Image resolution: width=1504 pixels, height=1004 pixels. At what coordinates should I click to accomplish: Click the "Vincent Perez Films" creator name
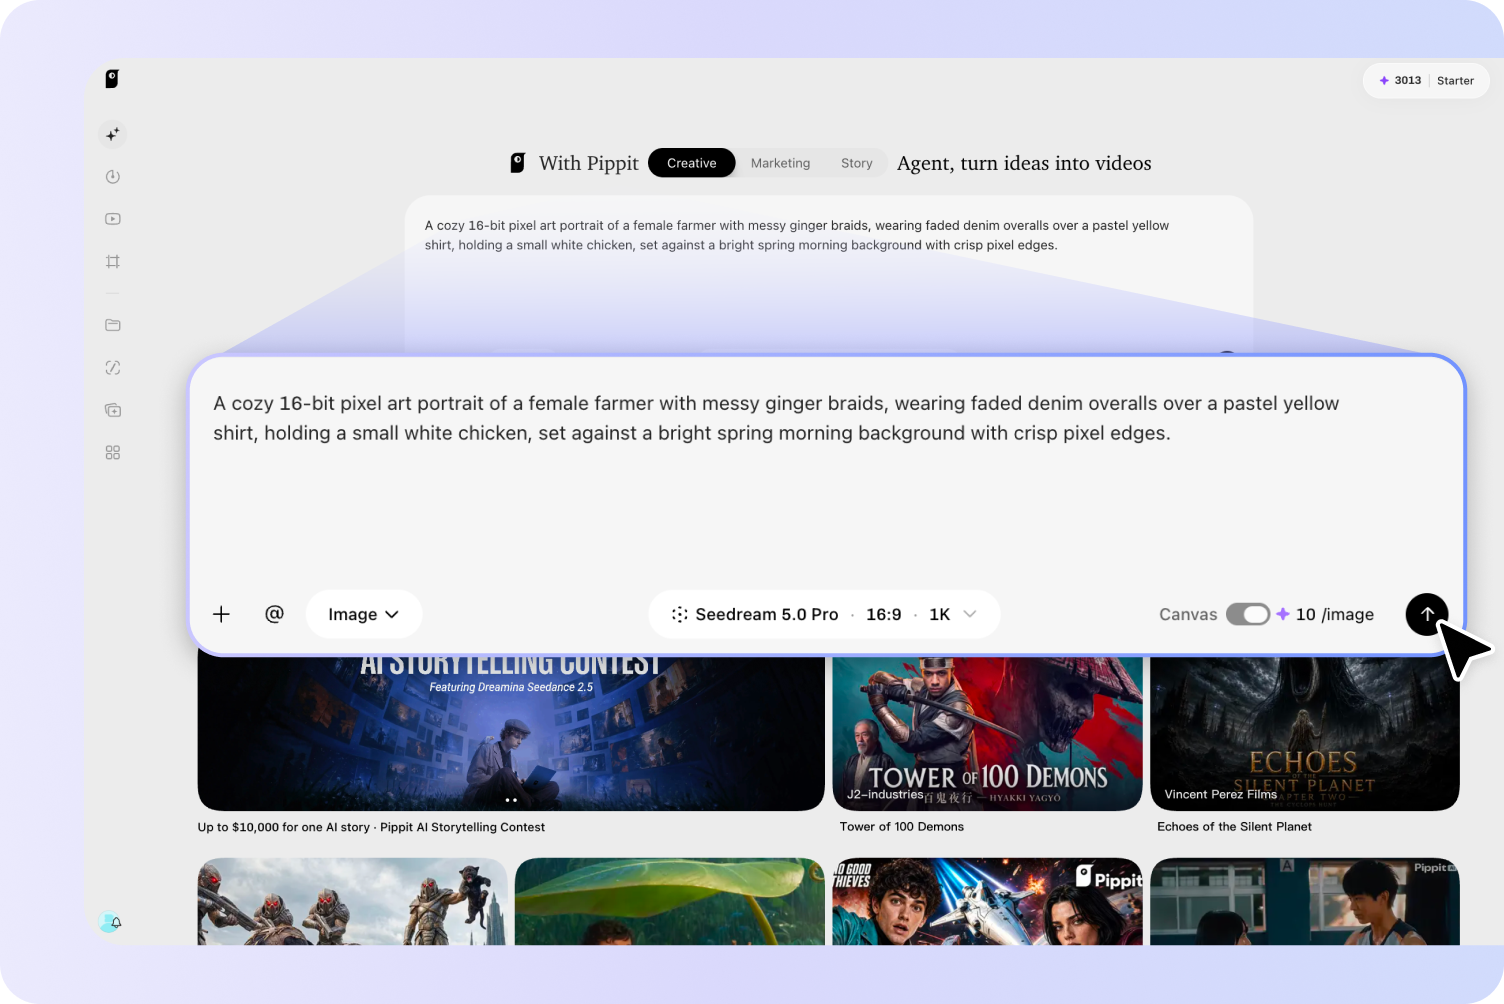coord(1221,795)
